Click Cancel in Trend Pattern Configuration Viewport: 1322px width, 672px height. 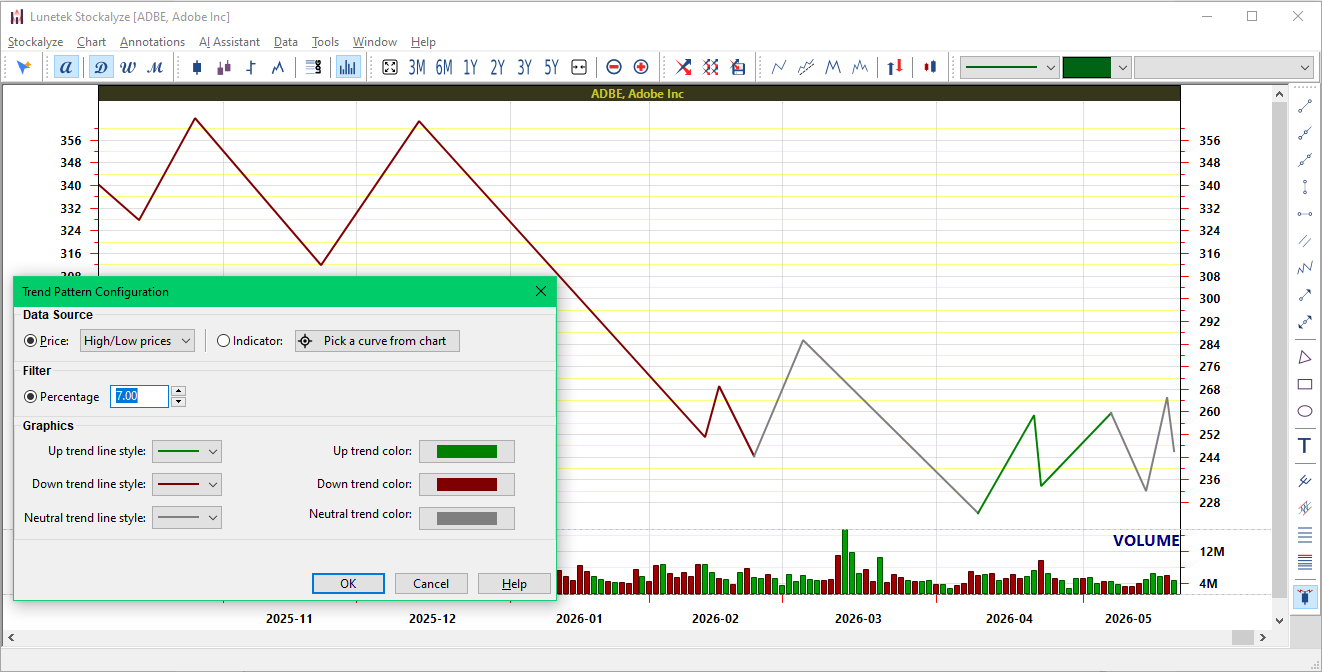(431, 584)
